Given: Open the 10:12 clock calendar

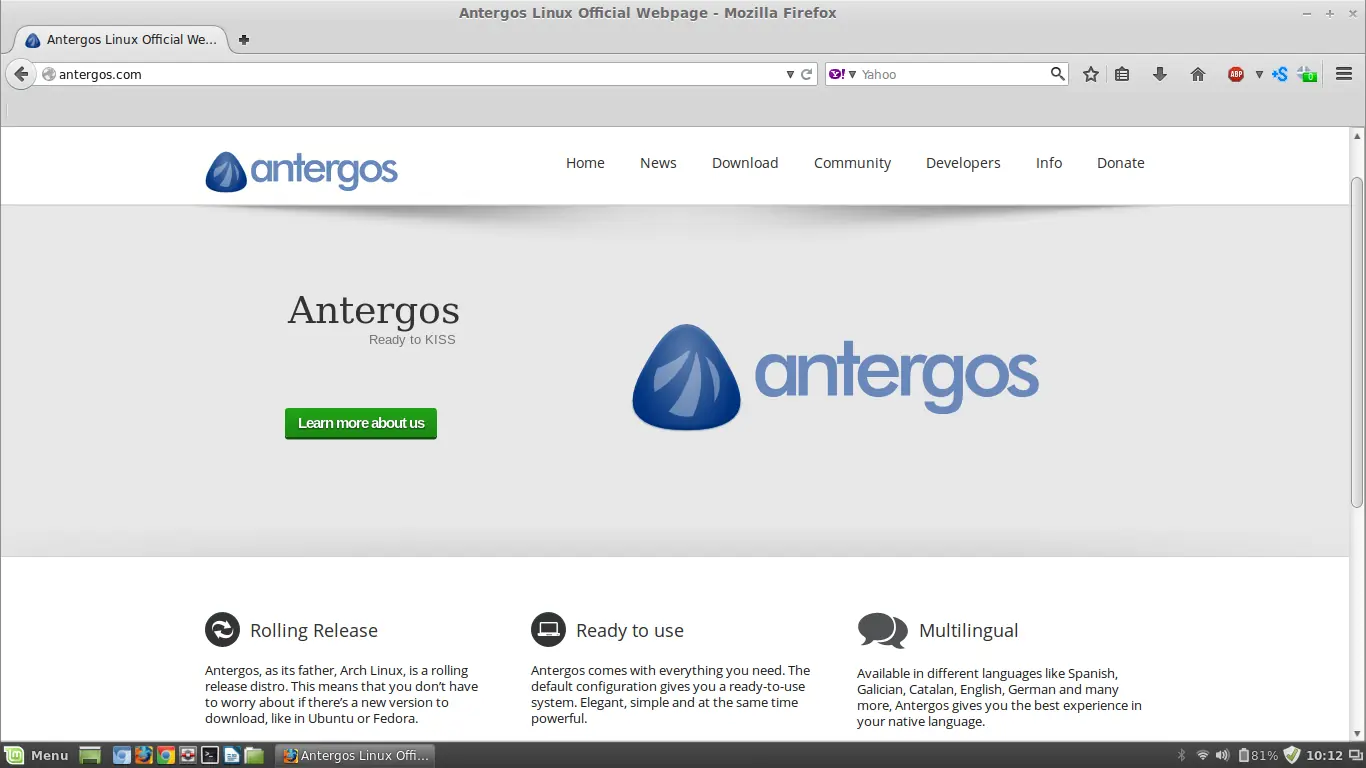Looking at the screenshot, I should [1324, 755].
